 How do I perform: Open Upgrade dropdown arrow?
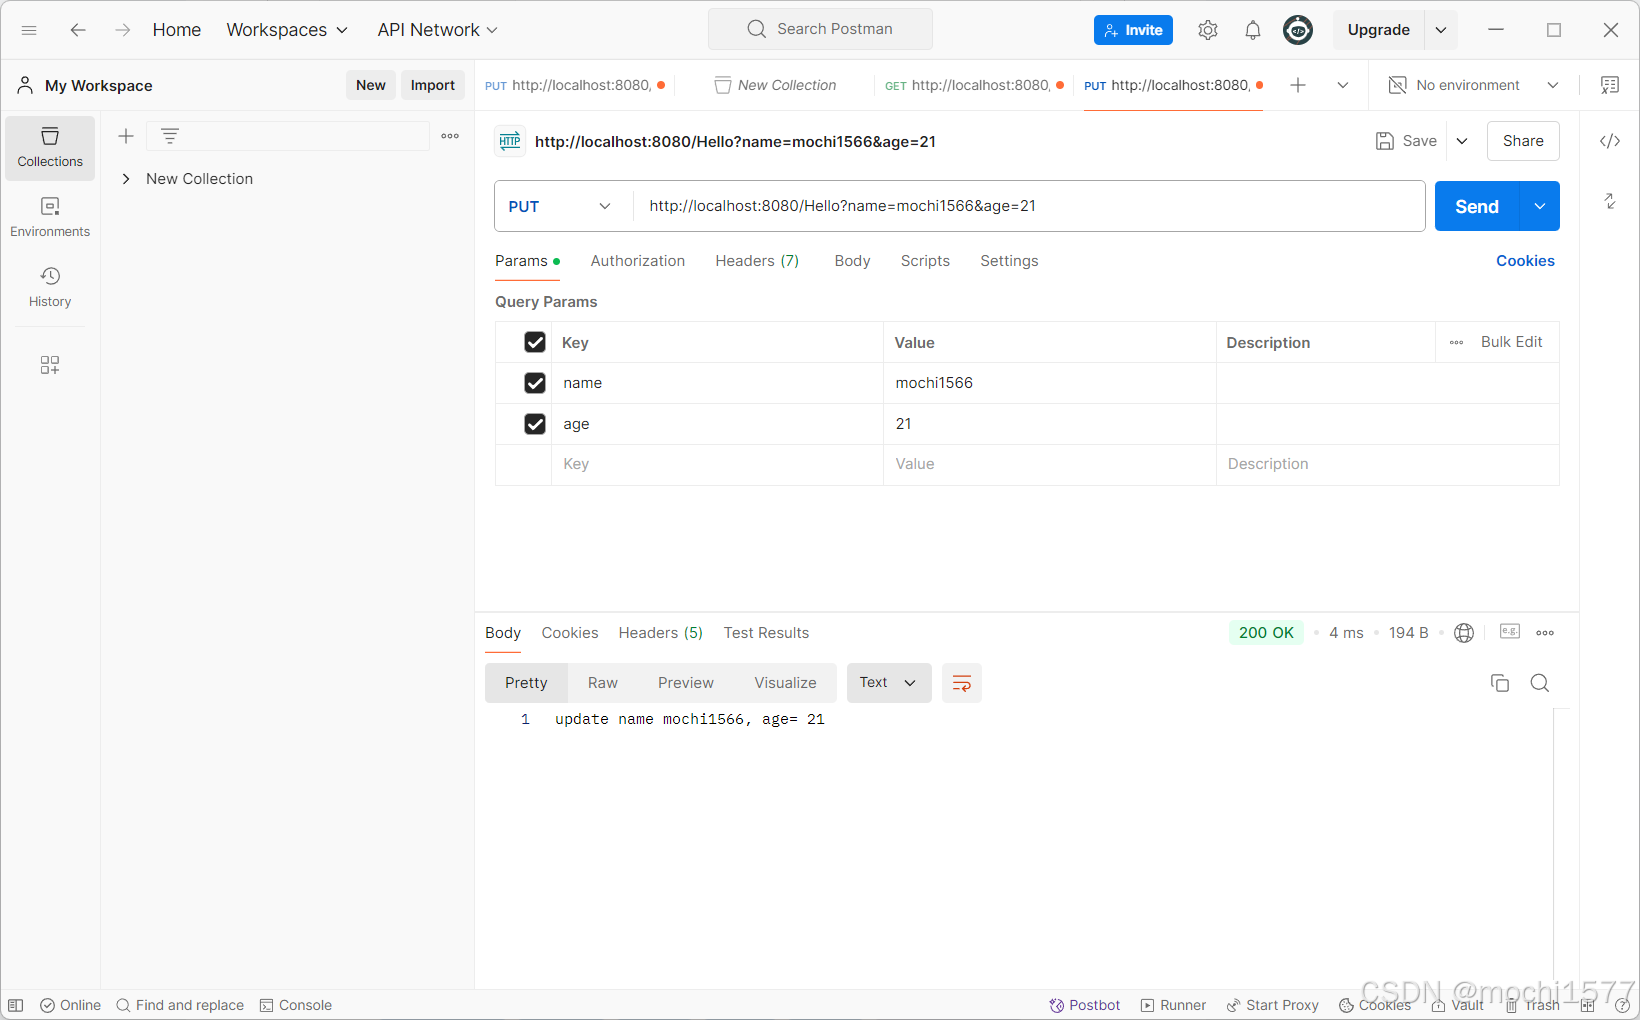point(1441,30)
